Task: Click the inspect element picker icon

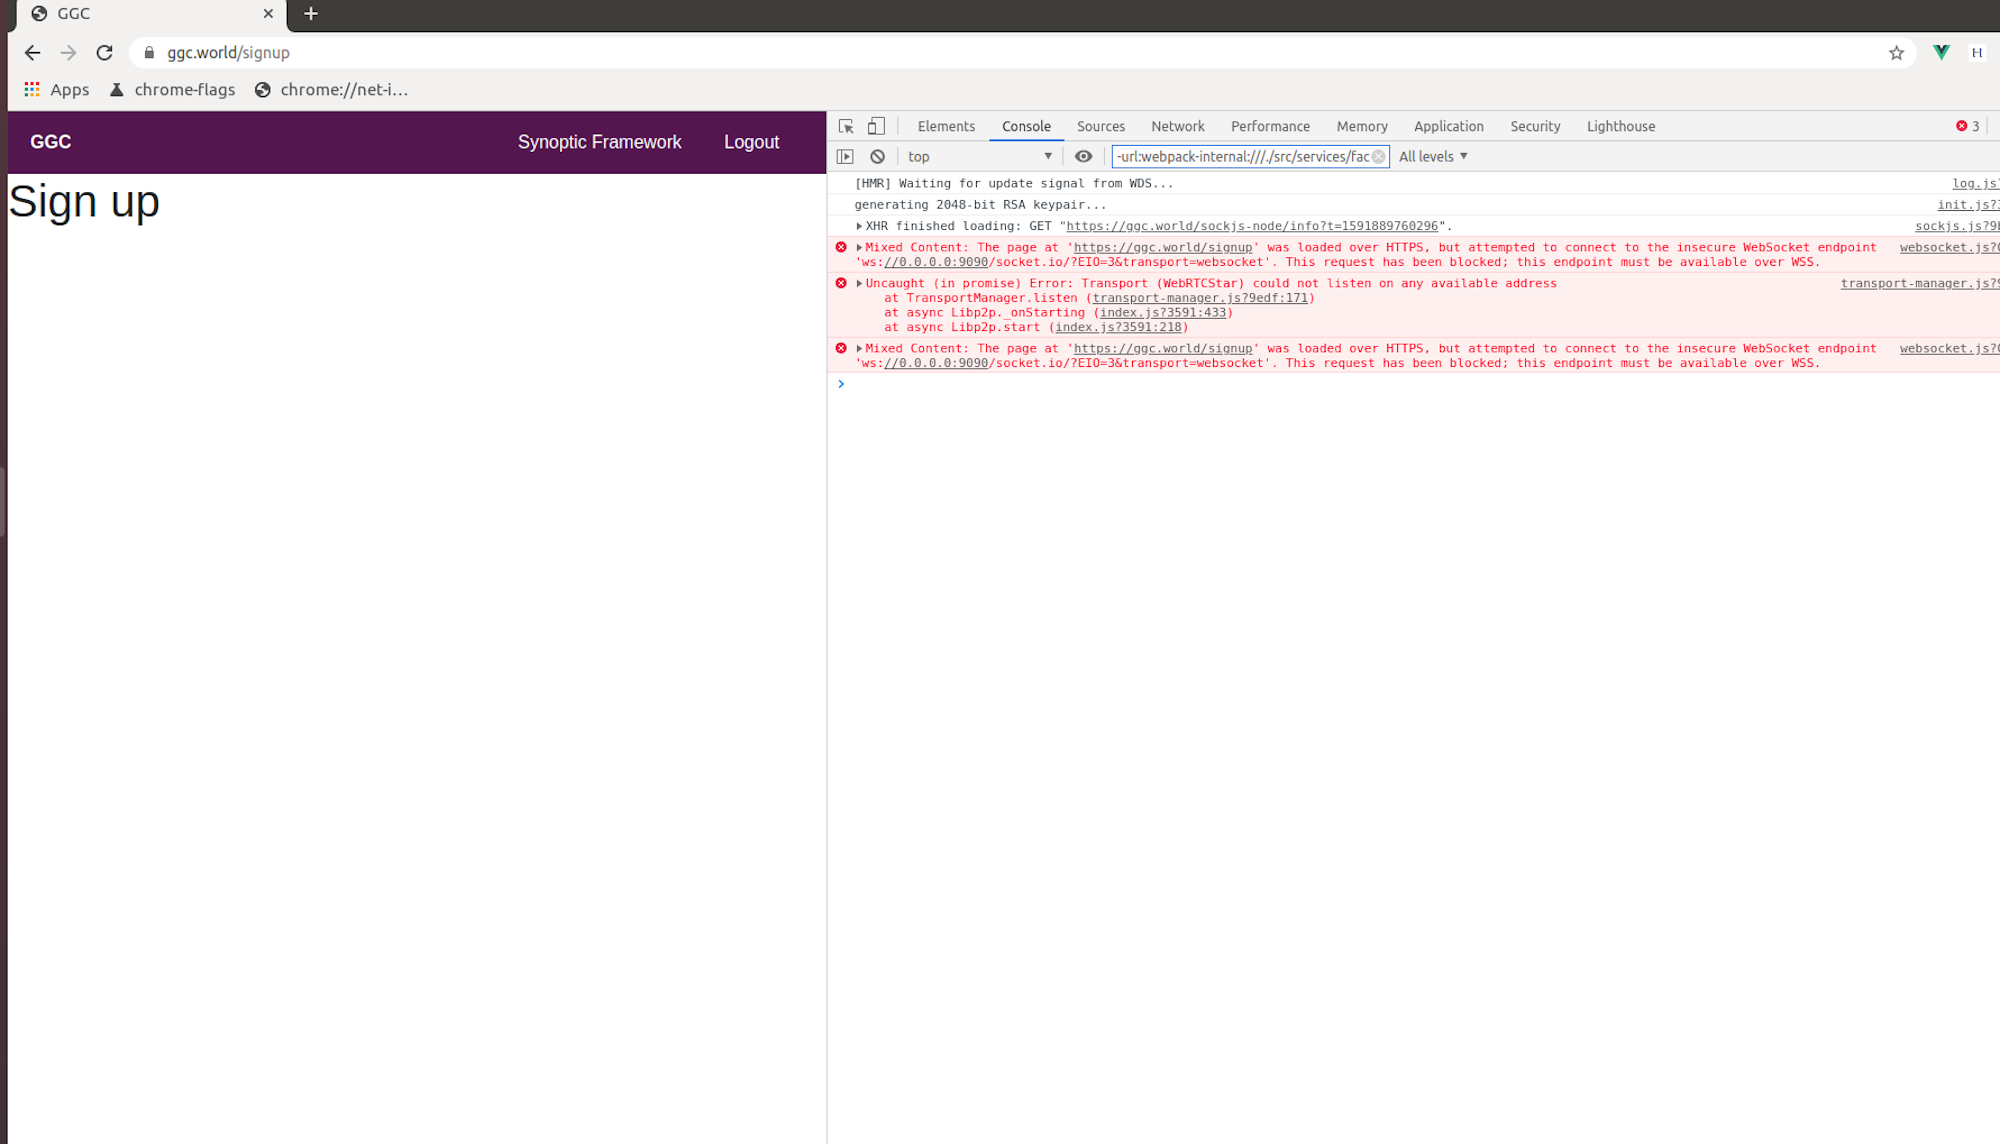Action: [846, 126]
